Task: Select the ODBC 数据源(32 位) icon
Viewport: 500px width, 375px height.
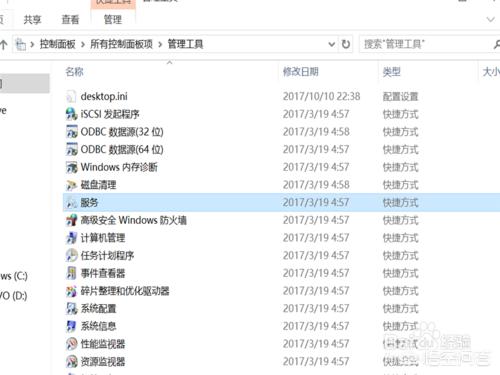Action: point(71,132)
